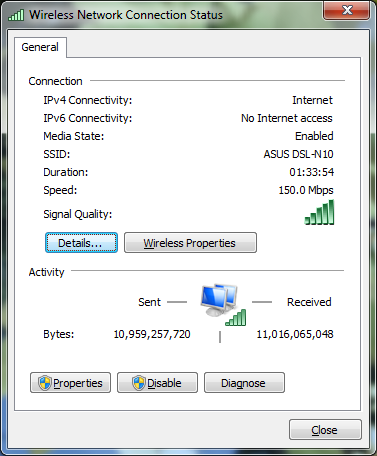Click the Duration value 01:33:54
The width and height of the screenshot is (377, 456).
[311, 172]
